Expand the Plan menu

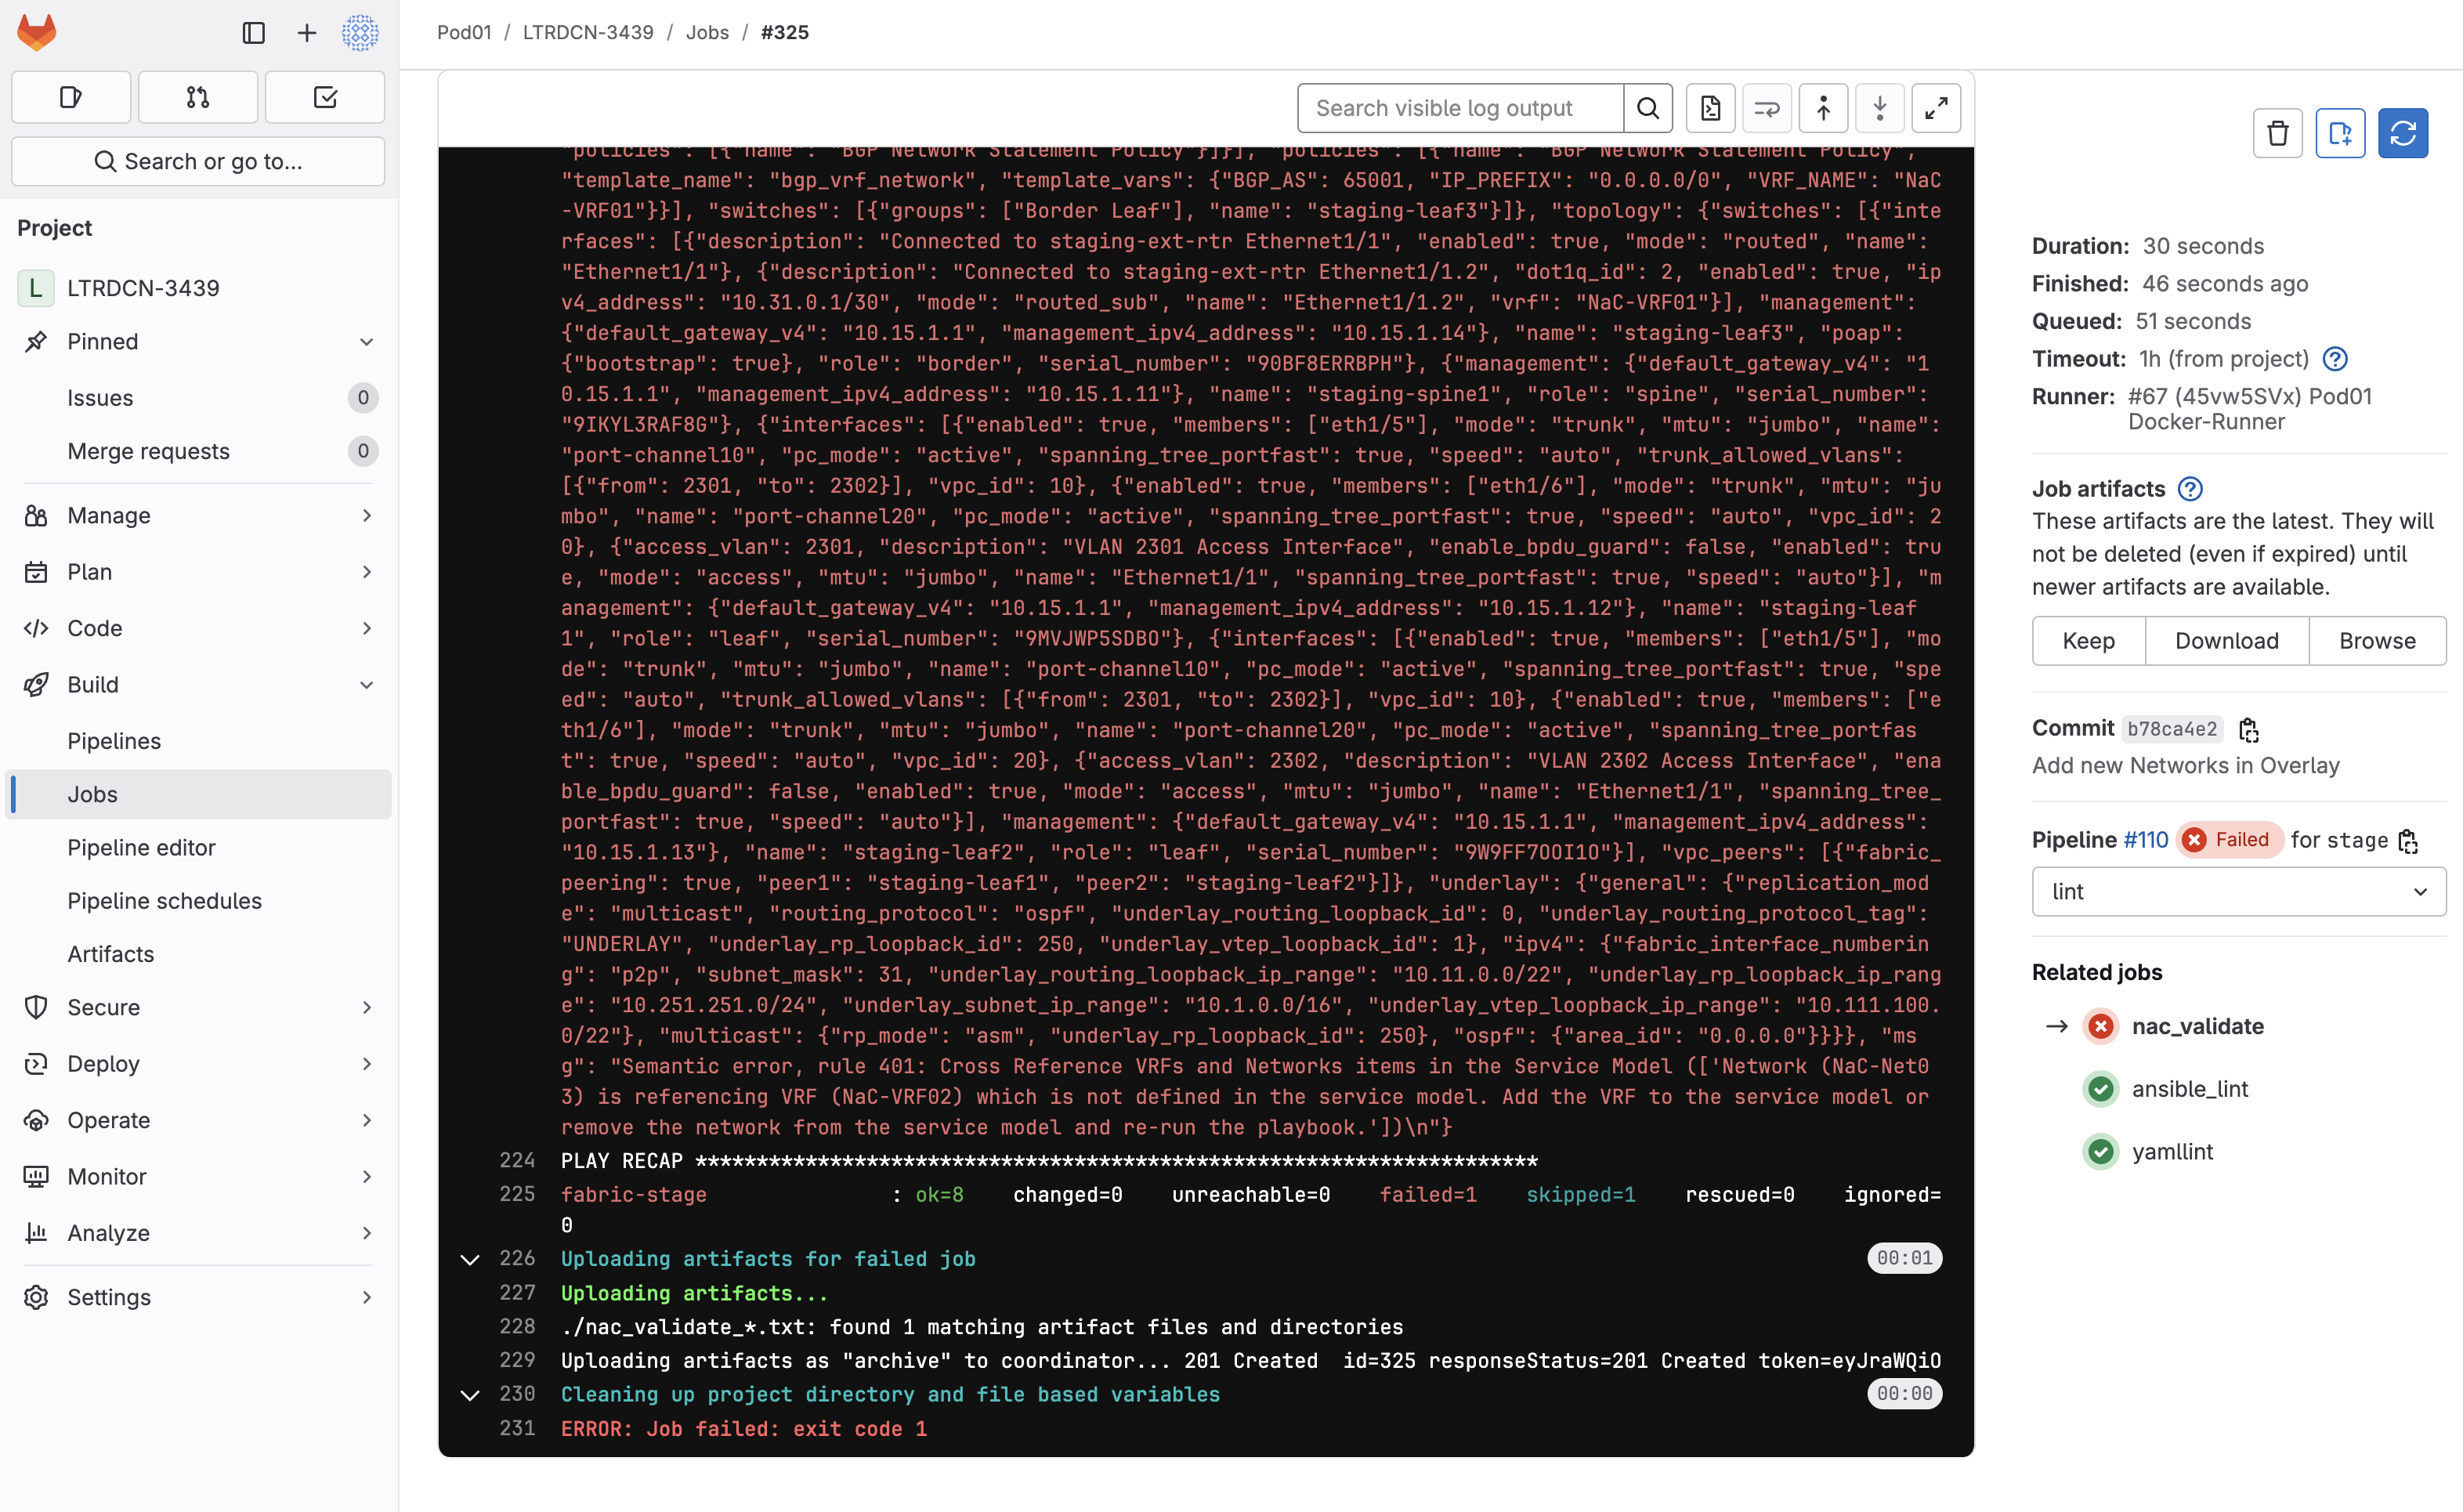198,572
